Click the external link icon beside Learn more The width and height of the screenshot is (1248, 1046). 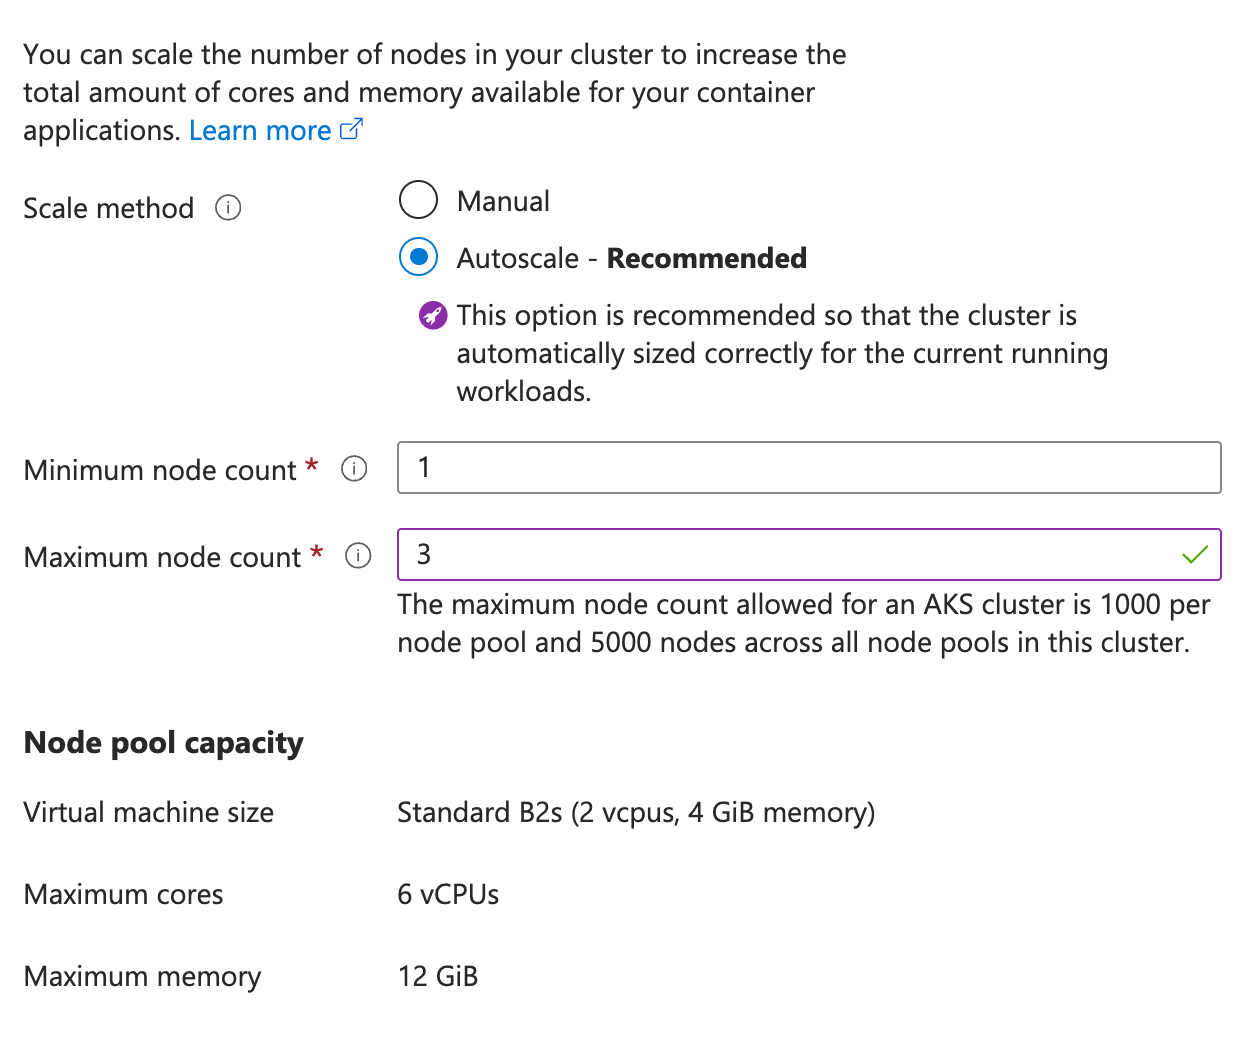pyautogui.click(x=350, y=129)
